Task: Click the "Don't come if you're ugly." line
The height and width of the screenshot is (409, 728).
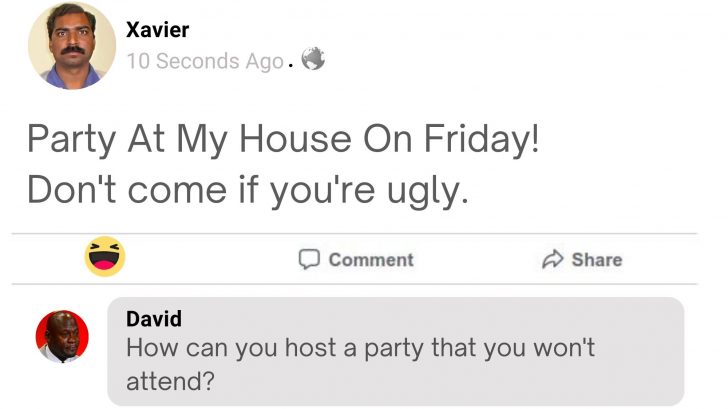Action: coord(246,189)
